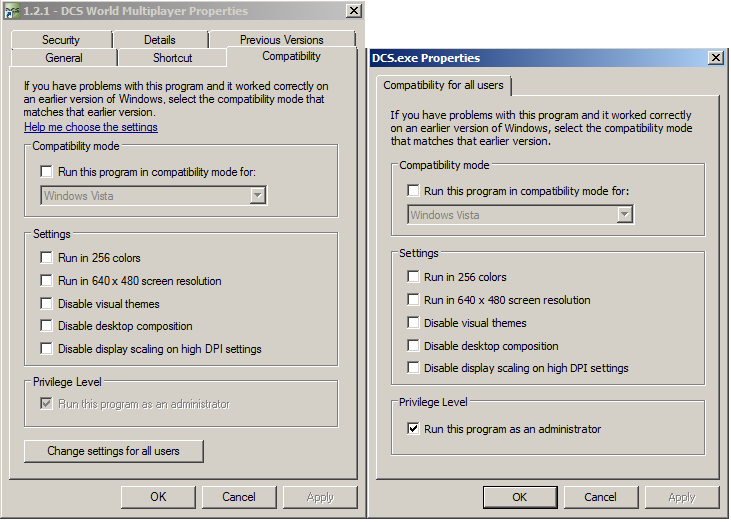The image size is (731, 522).
Task: Open the Details tab
Action: click(x=160, y=40)
